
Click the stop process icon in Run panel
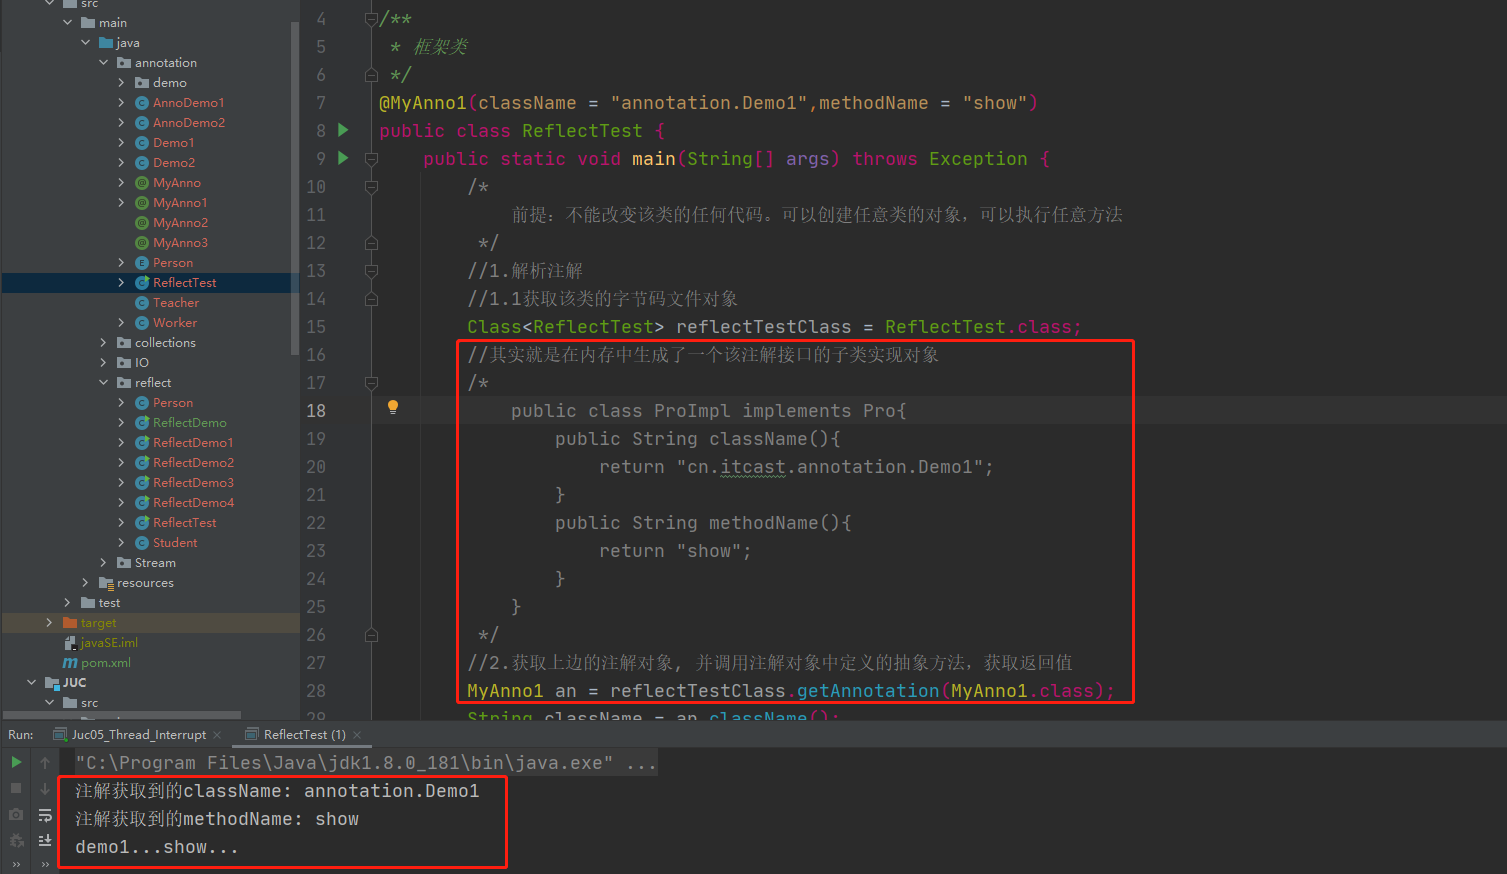[x=16, y=788]
